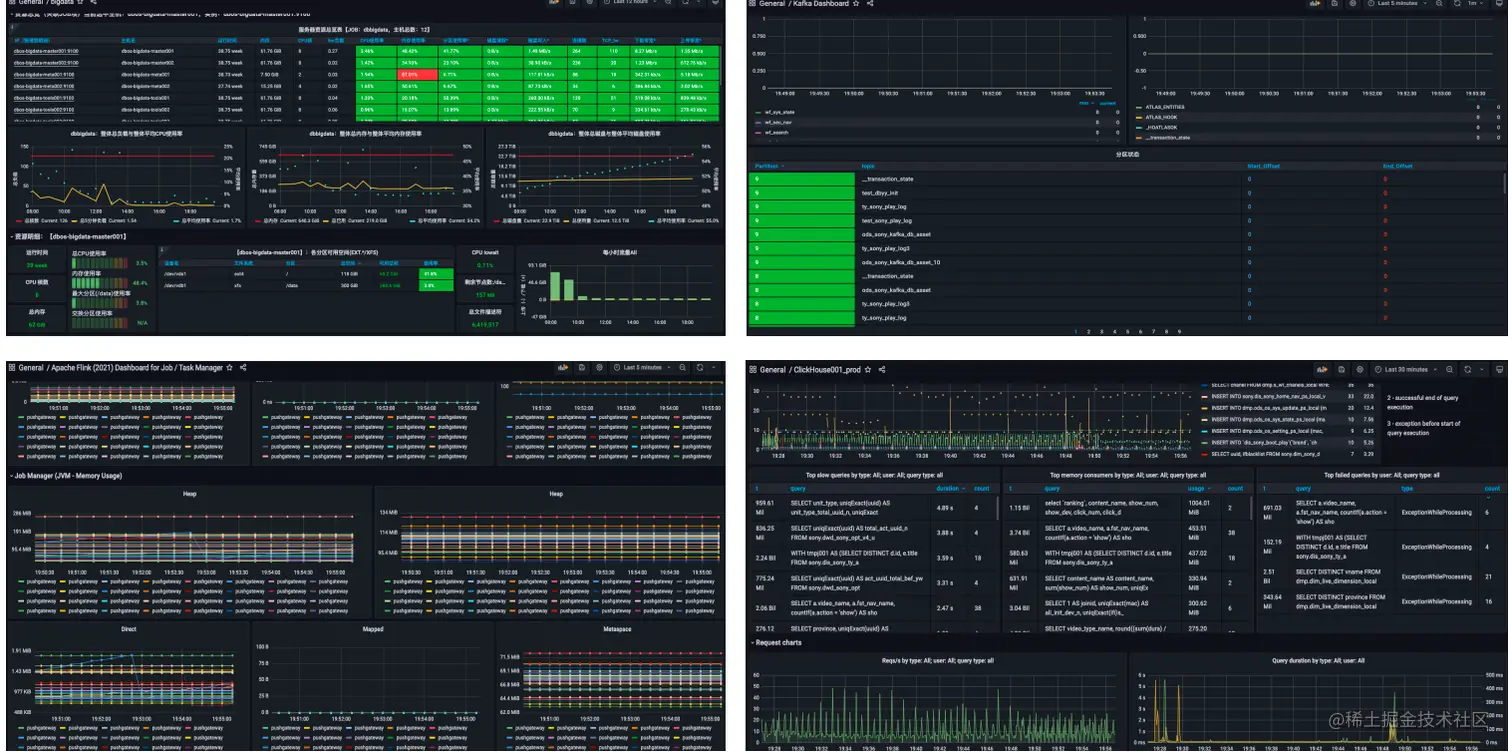Refresh the Apache Flink dashboard
The width and height of the screenshot is (1512, 753).
pos(700,368)
